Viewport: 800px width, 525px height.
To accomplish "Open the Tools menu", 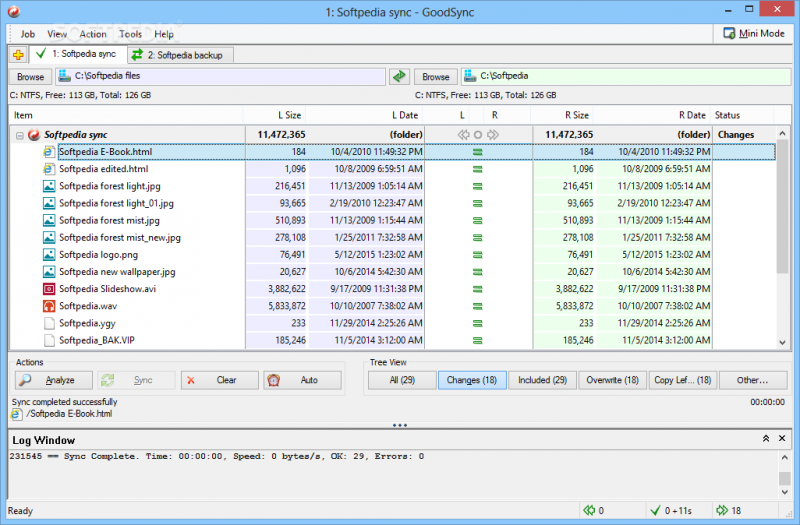I will coord(130,34).
